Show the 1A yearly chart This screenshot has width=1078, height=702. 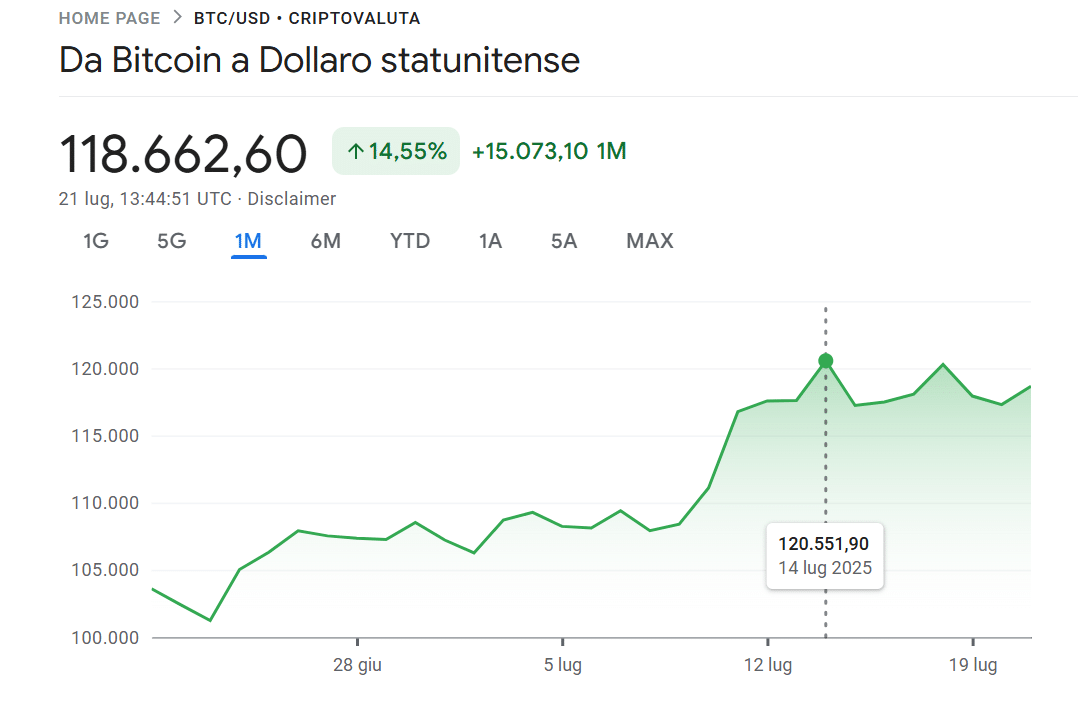(490, 241)
